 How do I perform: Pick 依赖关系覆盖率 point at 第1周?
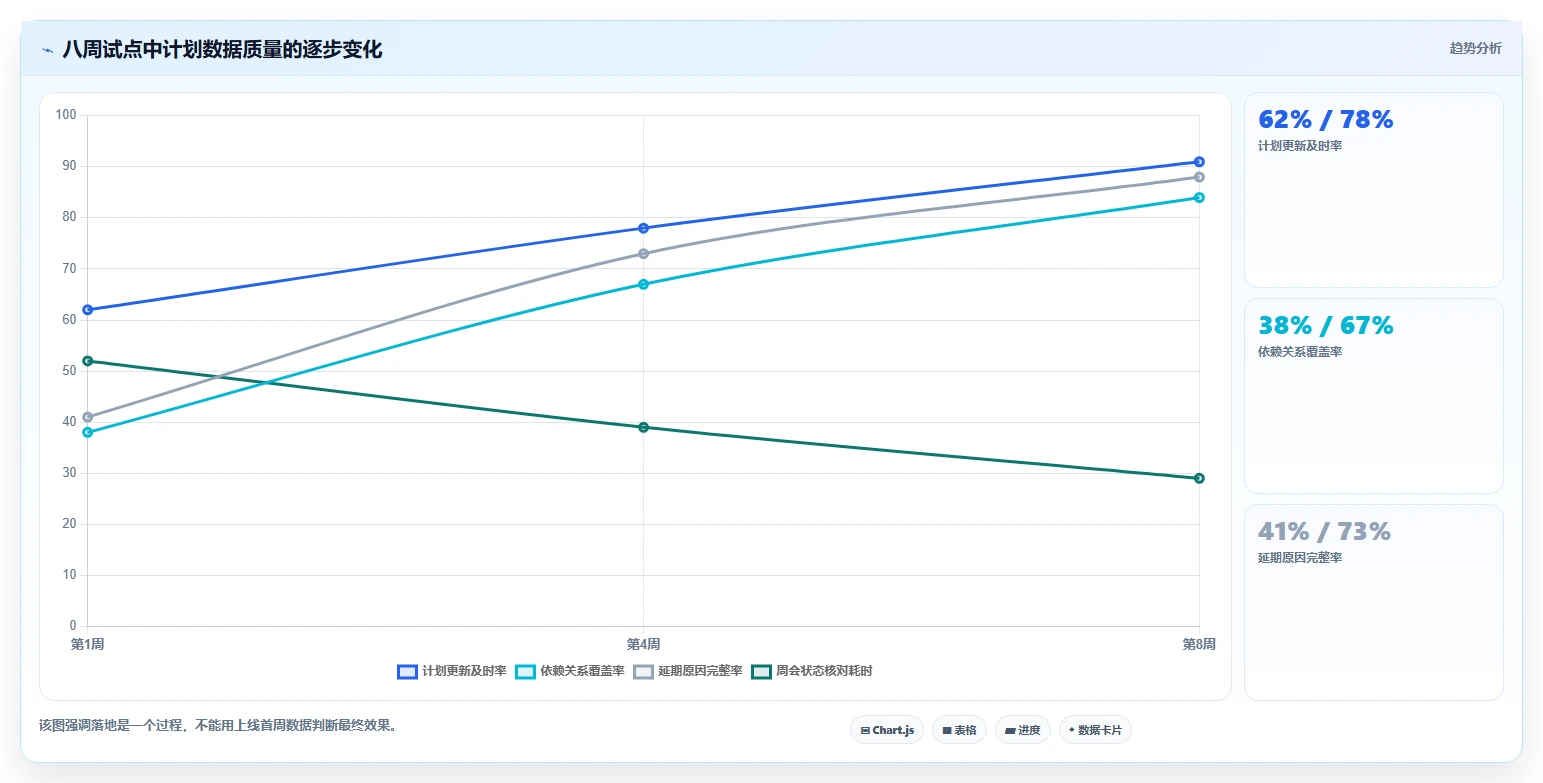coord(88,433)
